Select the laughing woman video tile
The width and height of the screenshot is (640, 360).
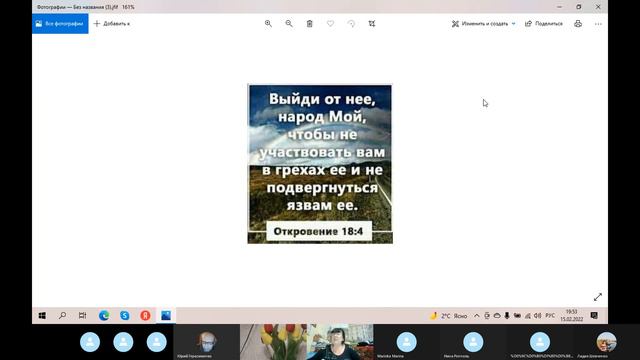tap(340, 342)
